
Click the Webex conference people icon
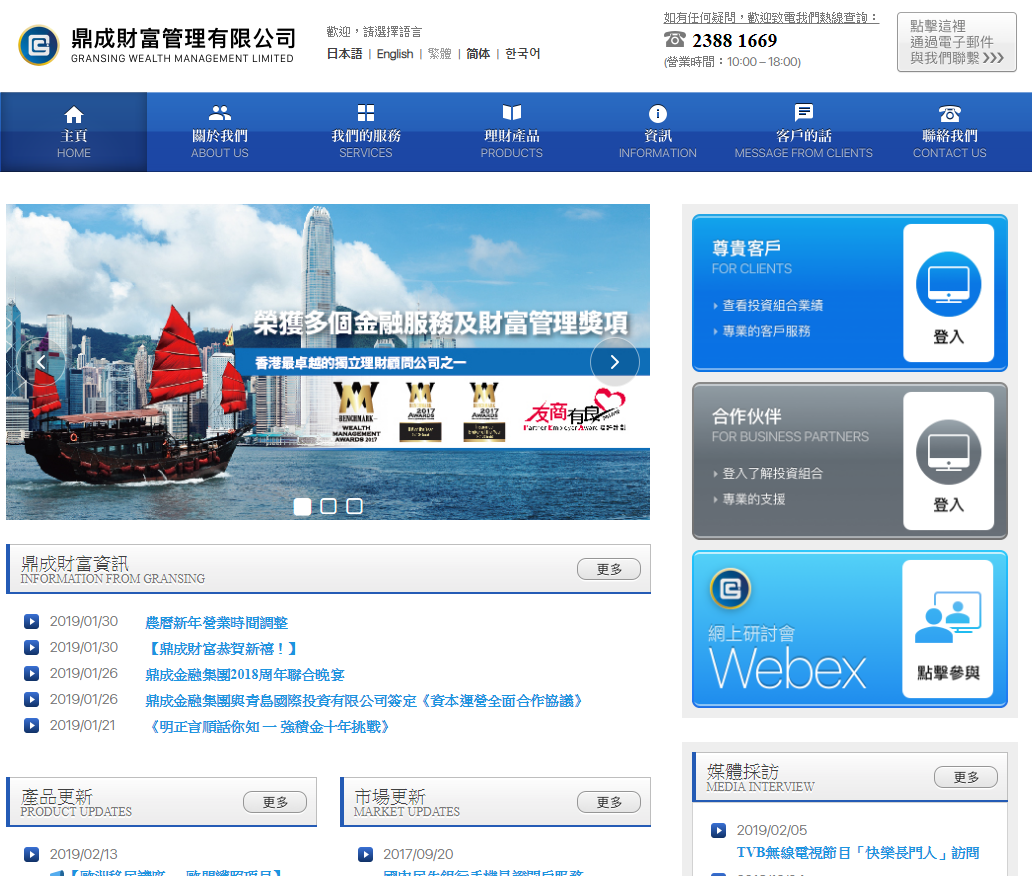(948, 617)
